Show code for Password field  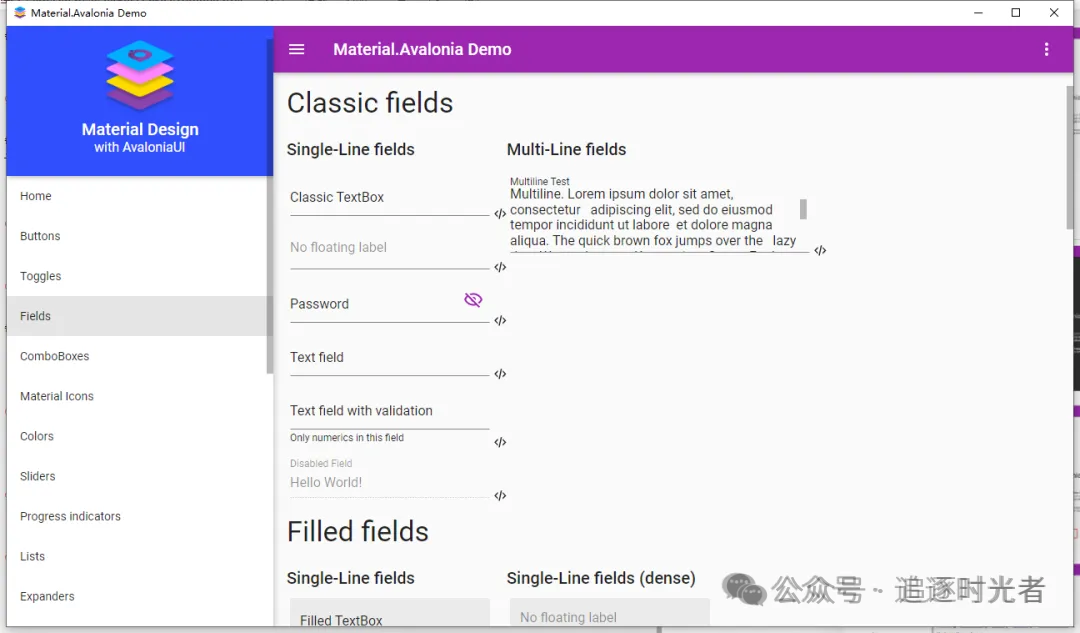click(500, 320)
